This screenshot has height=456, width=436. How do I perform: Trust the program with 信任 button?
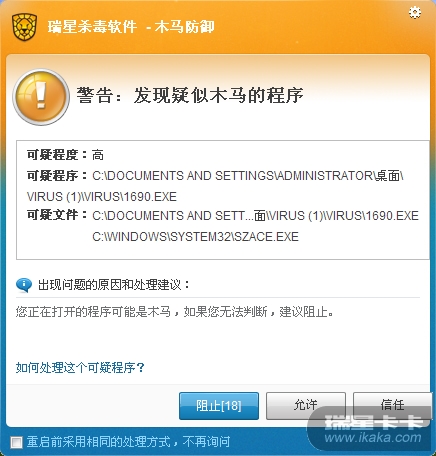[392, 406]
